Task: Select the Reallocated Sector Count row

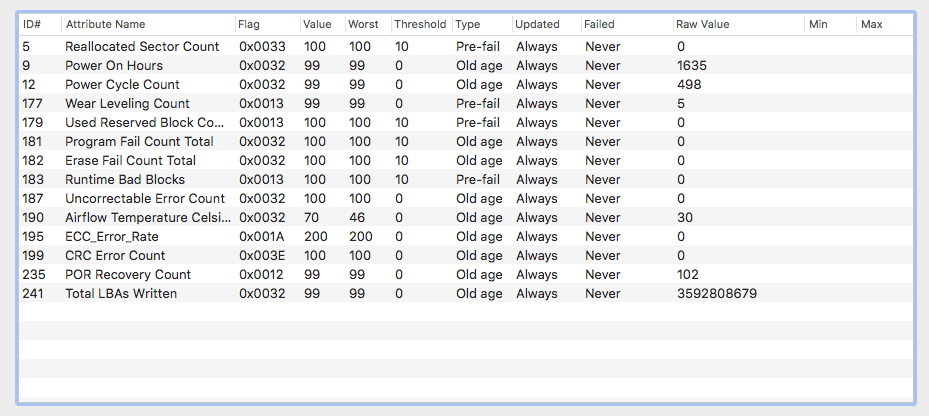Action: 466,46
